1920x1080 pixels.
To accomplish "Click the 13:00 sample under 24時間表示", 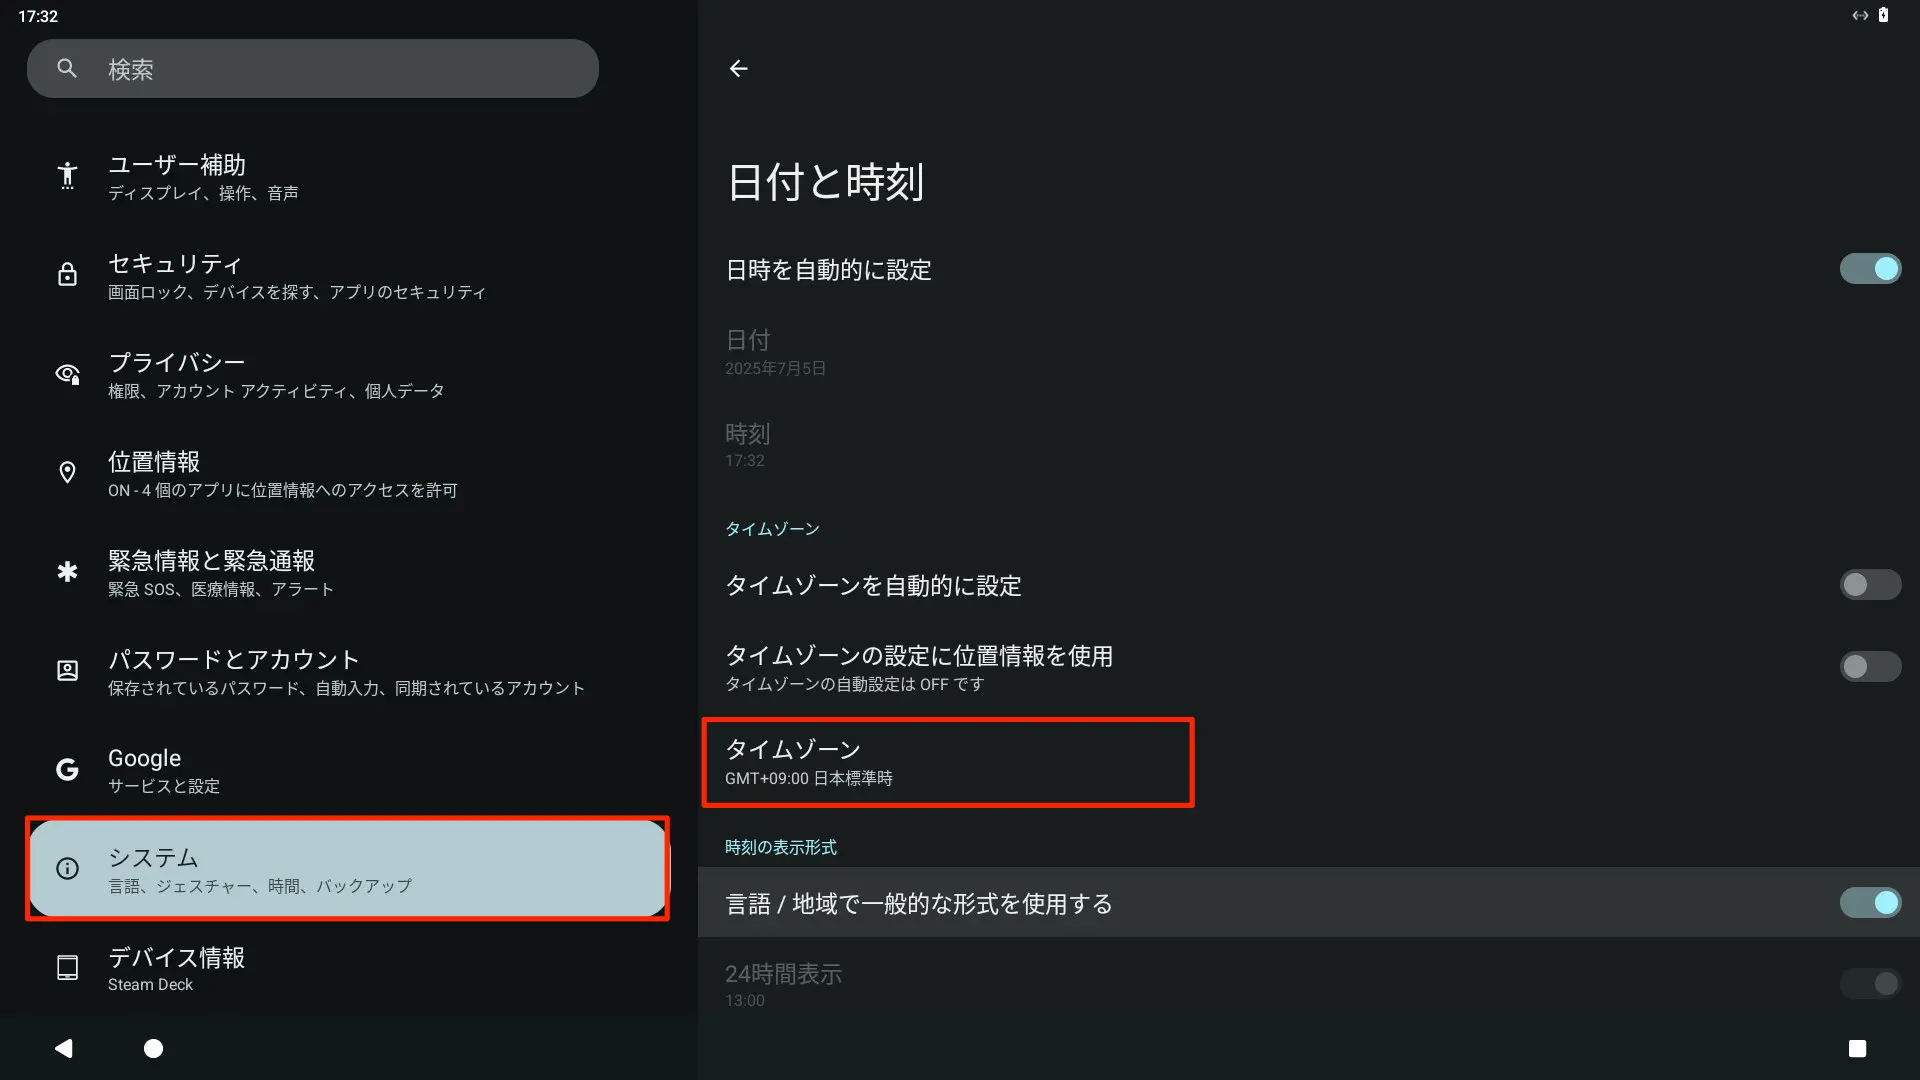I will [745, 1000].
